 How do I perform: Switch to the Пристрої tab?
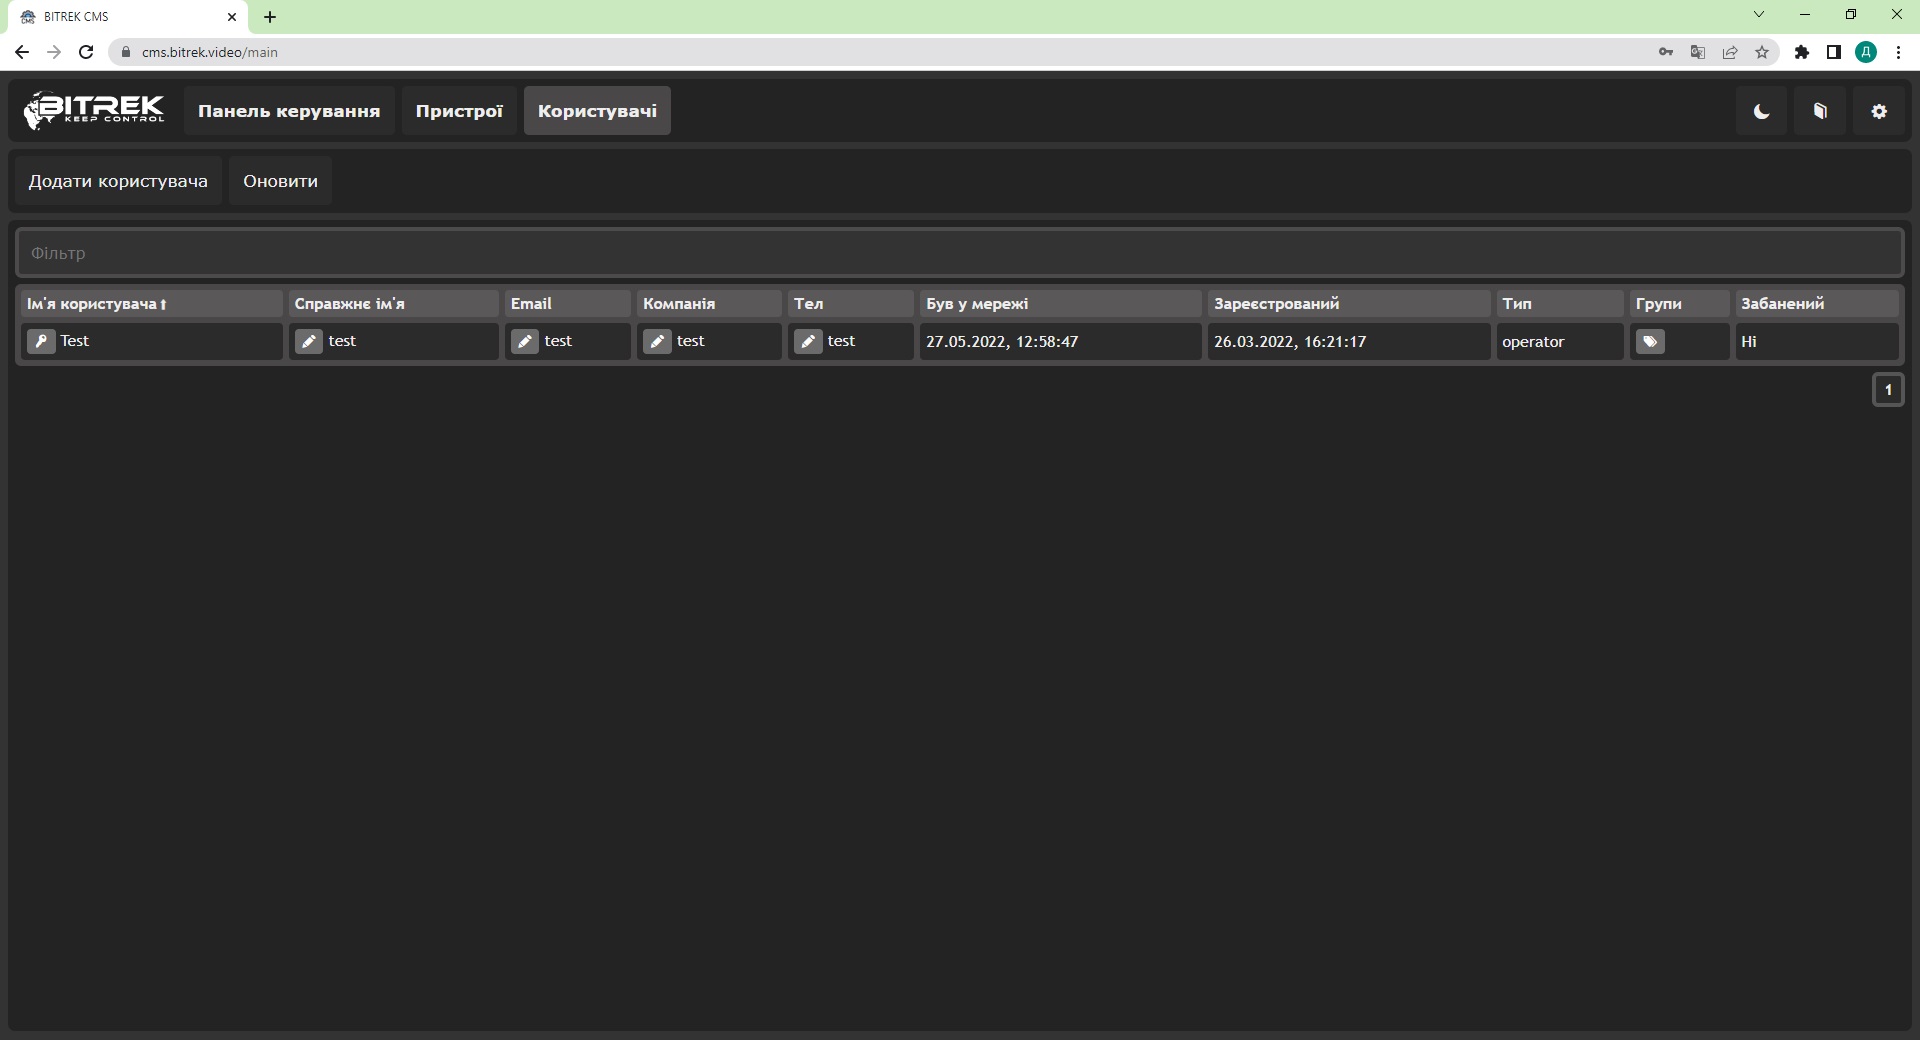(459, 111)
